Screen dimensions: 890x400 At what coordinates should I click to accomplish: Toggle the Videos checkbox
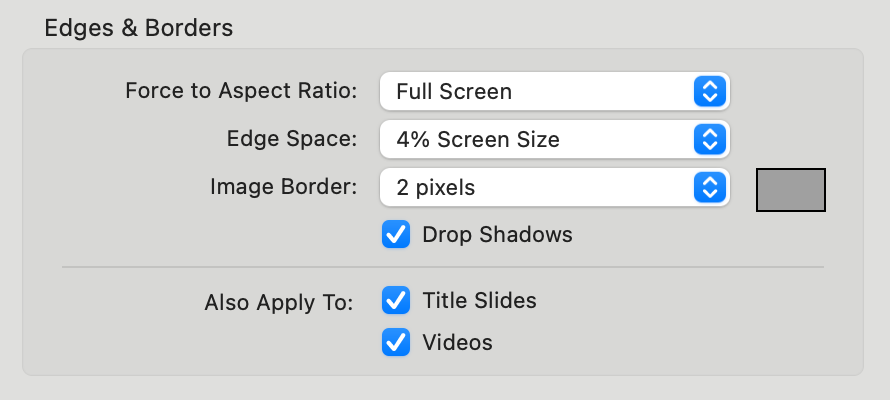[396, 342]
